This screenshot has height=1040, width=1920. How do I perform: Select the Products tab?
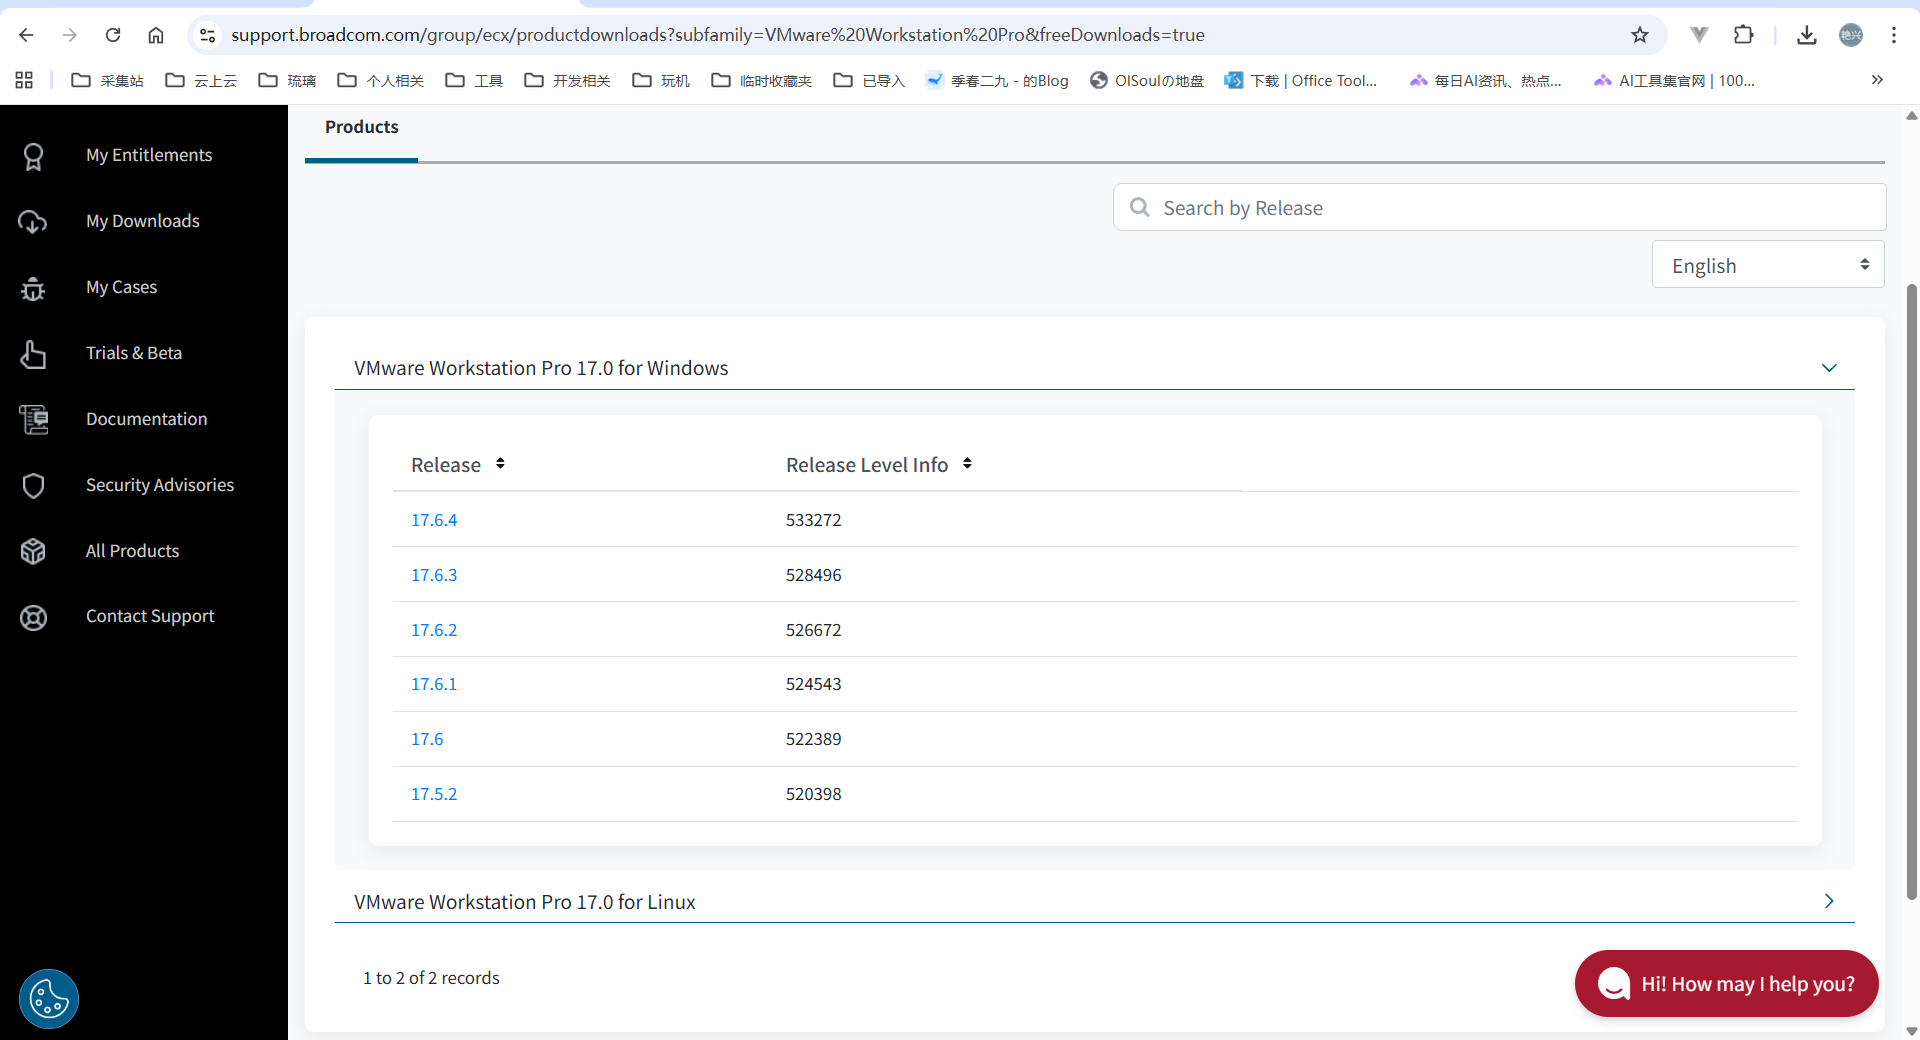(x=361, y=128)
